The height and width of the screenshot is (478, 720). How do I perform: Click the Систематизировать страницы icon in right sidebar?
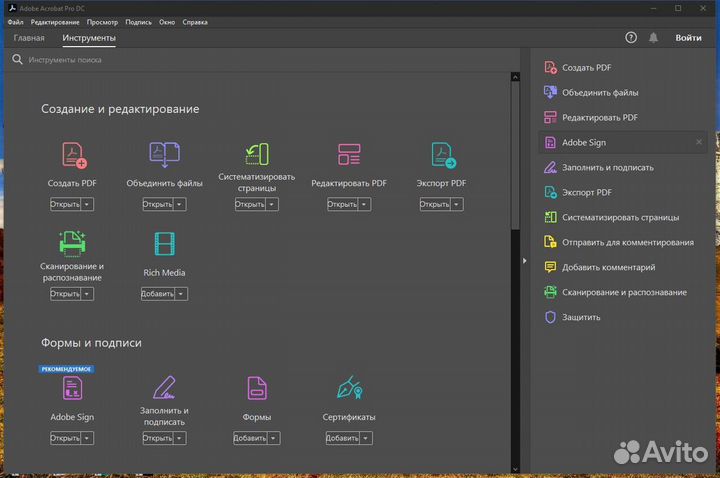(550, 217)
